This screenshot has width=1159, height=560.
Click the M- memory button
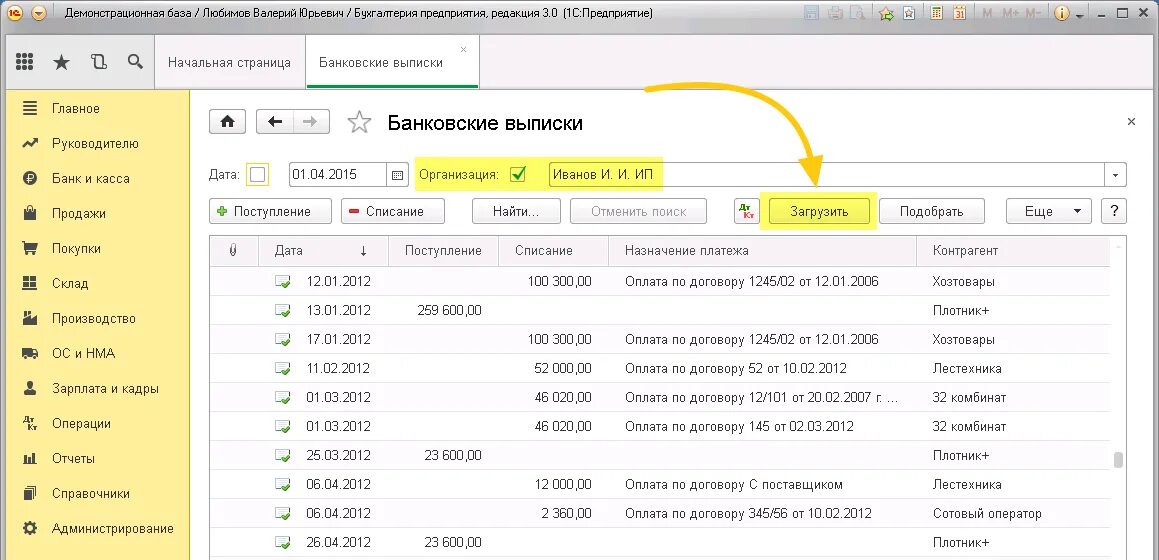[1034, 13]
